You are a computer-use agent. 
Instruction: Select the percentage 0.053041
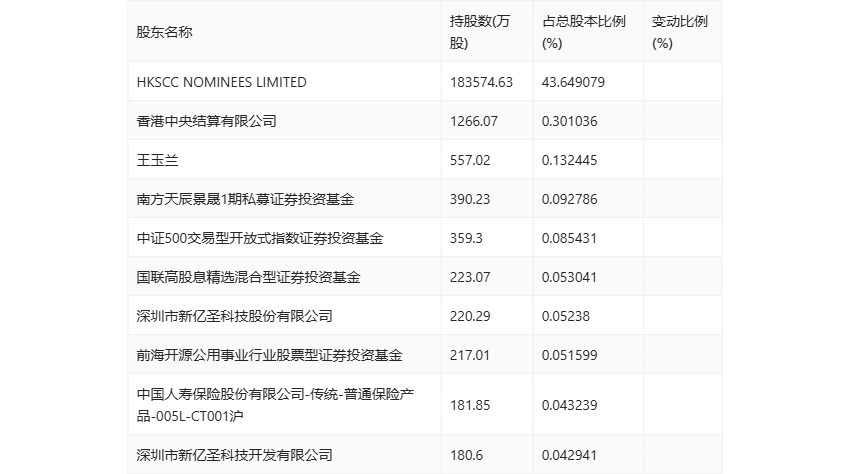point(569,277)
